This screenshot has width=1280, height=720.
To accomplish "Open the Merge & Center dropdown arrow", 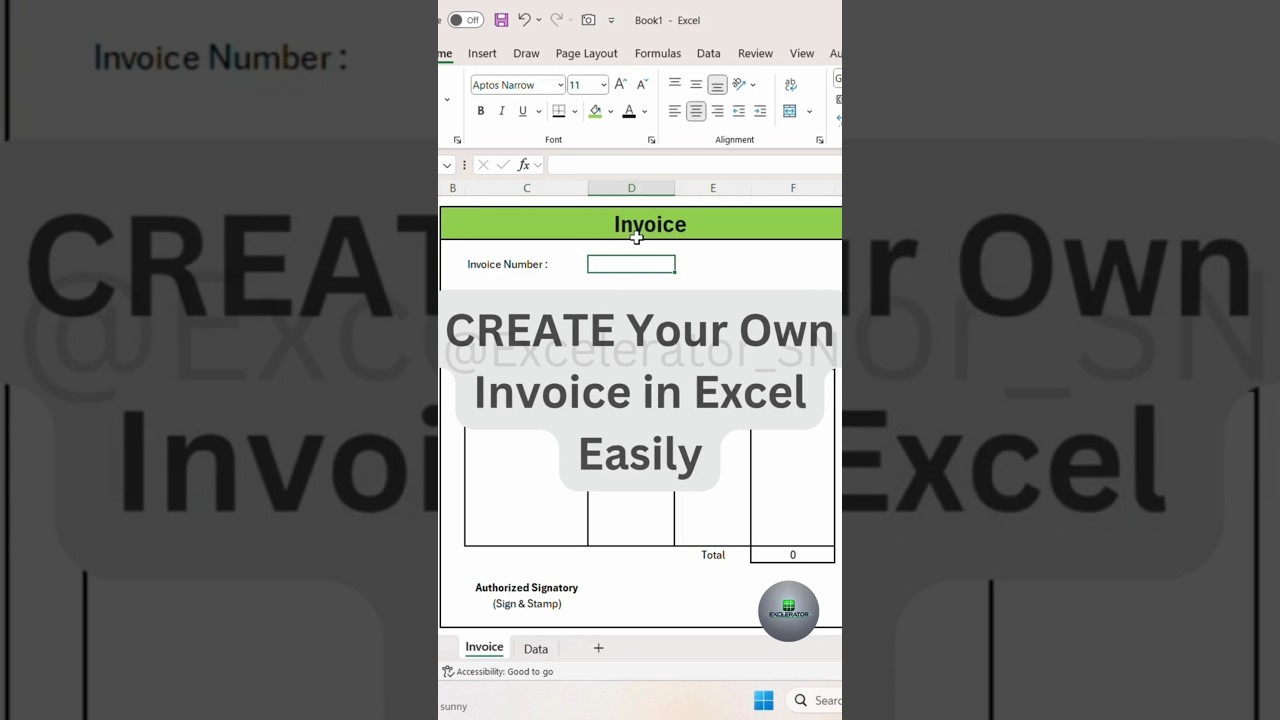I will (x=809, y=111).
